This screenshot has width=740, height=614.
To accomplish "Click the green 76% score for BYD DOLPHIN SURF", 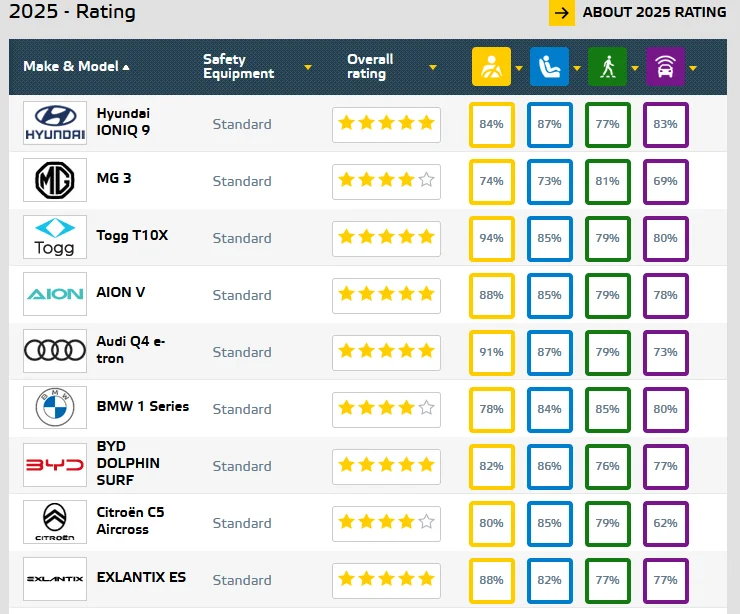I will click(x=607, y=467).
